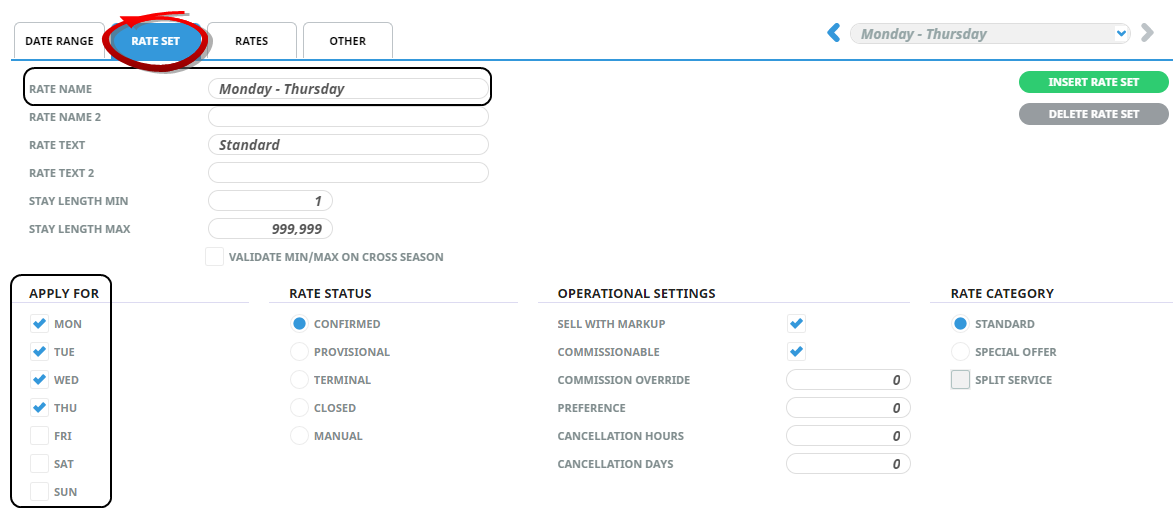Choose the Special Offer rate category
The width and height of the screenshot is (1173, 513).
[x=960, y=352]
